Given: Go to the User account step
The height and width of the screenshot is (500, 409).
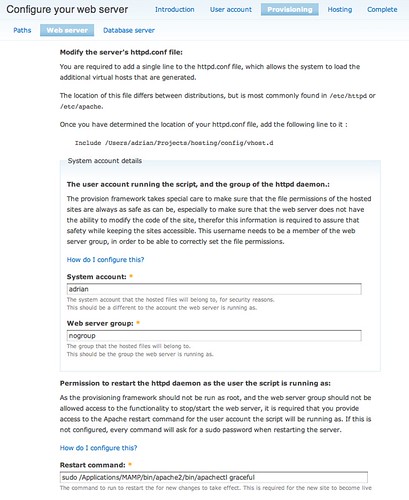Looking at the screenshot, I should tap(231, 10).
